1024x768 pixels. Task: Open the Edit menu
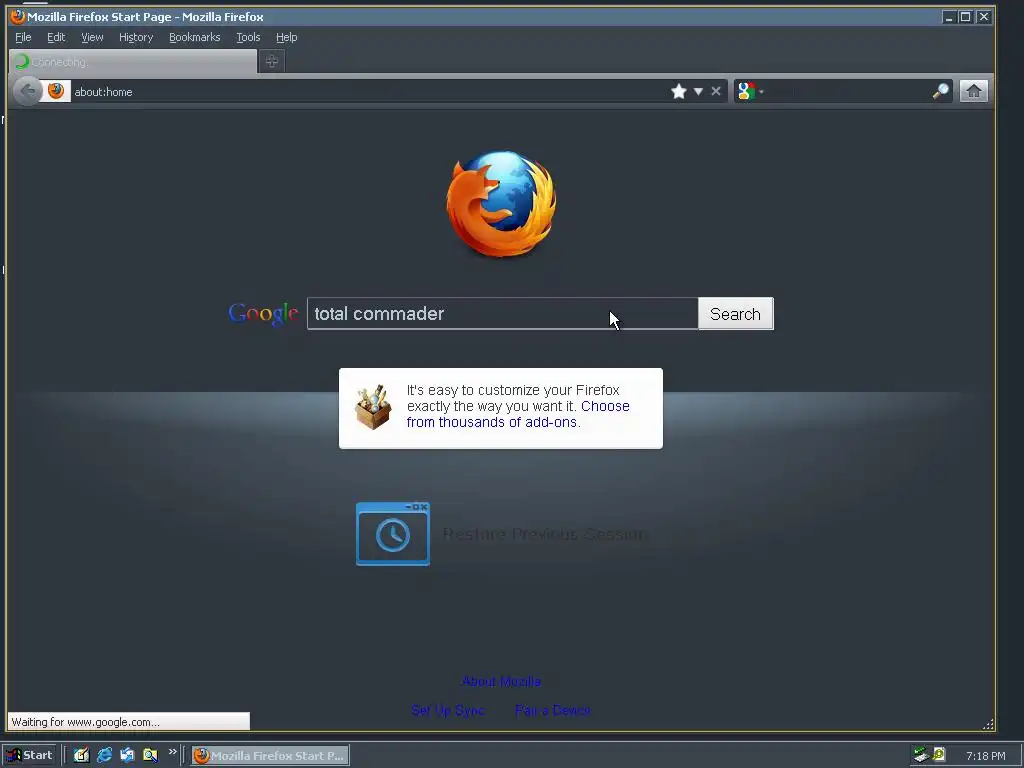click(x=56, y=37)
